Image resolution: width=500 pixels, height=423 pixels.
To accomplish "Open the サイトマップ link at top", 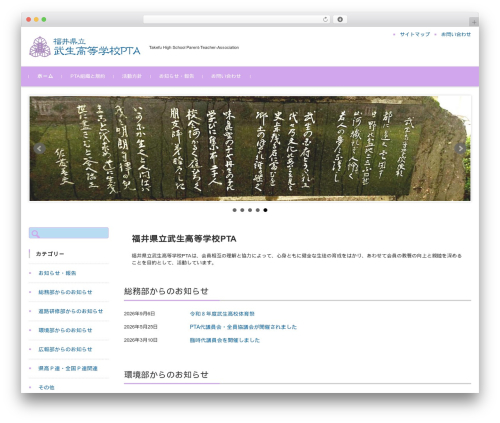I will pyautogui.click(x=415, y=34).
